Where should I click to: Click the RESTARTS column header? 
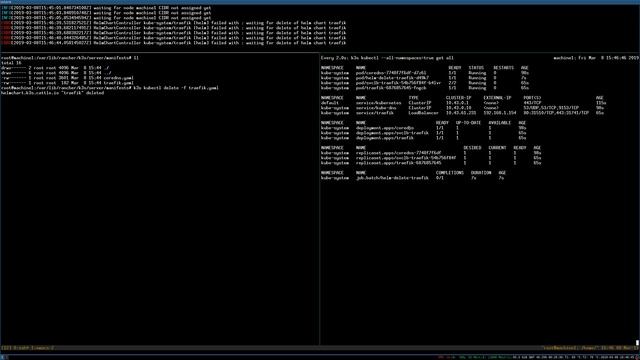(504, 68)
